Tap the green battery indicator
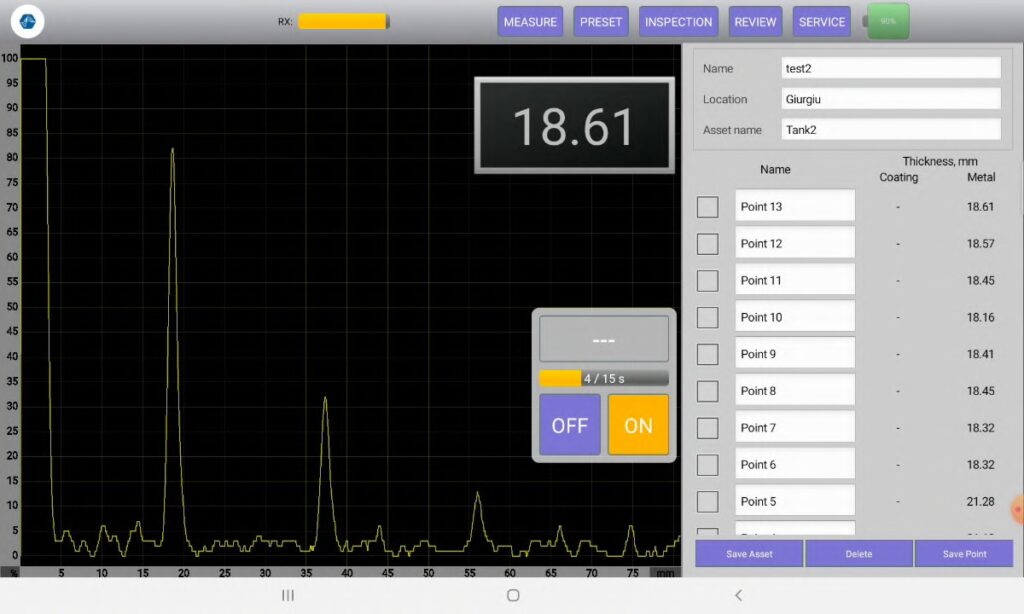Image resolution: width=1024 pixels, height=614 pixels. (888, 22)
